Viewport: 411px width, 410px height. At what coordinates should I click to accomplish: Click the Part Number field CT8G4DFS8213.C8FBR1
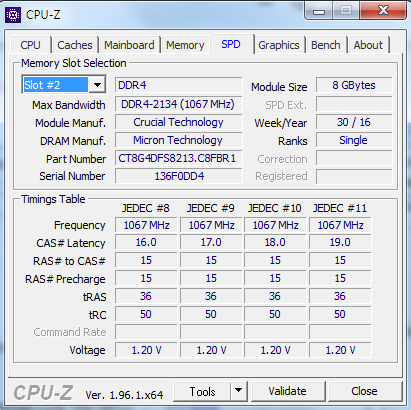(178, 158)
